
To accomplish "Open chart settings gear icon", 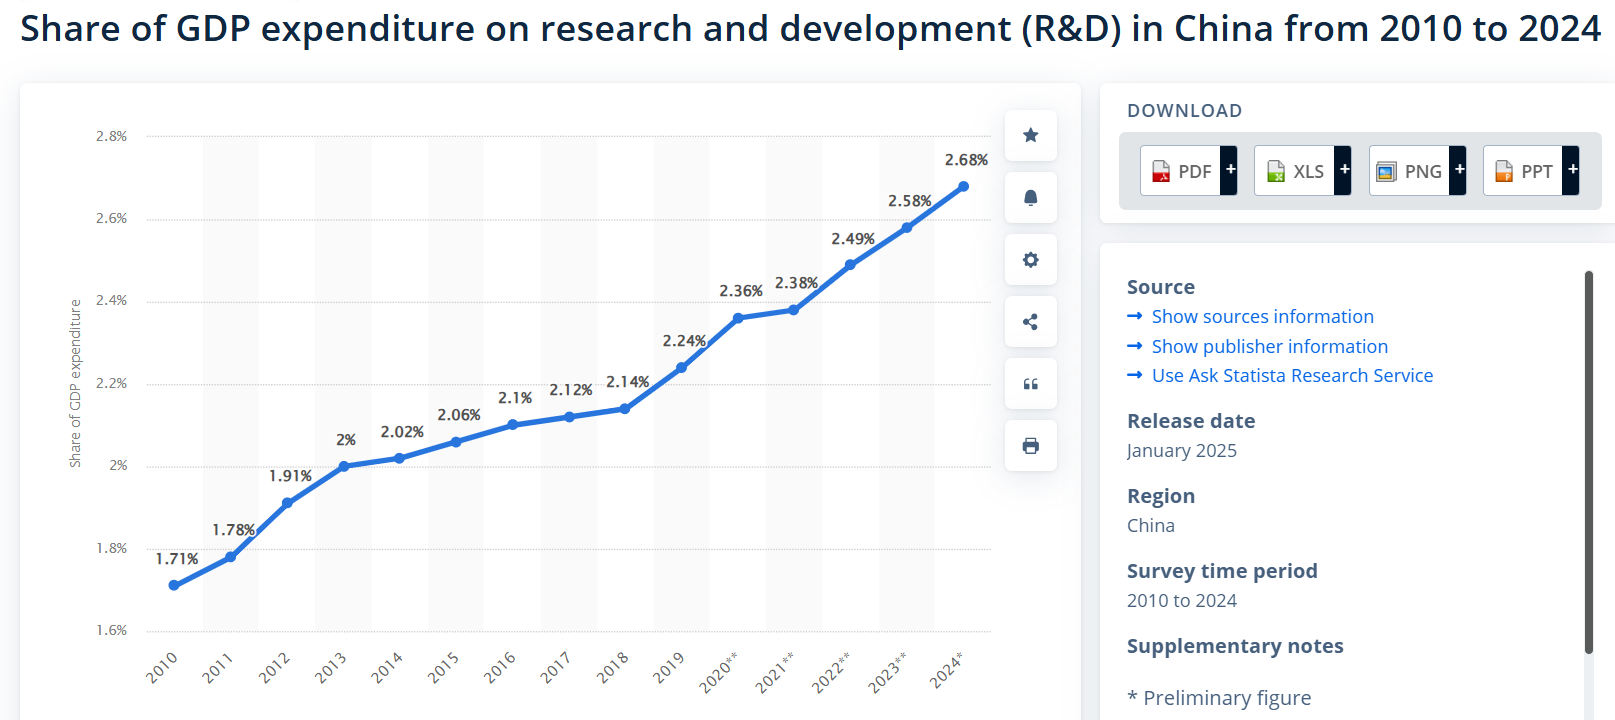I will [x=1030, y=260].
